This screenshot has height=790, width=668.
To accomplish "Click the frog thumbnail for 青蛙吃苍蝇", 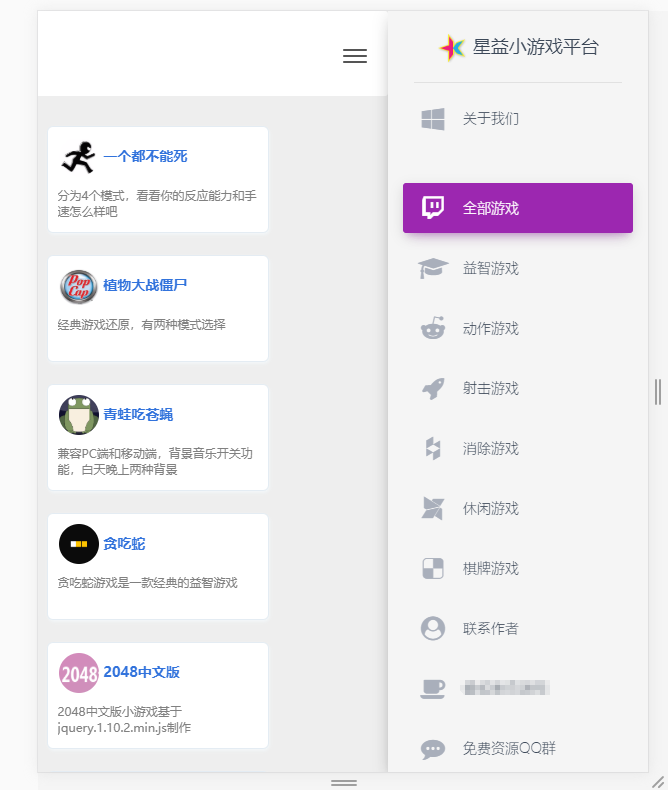I will 79,414.
